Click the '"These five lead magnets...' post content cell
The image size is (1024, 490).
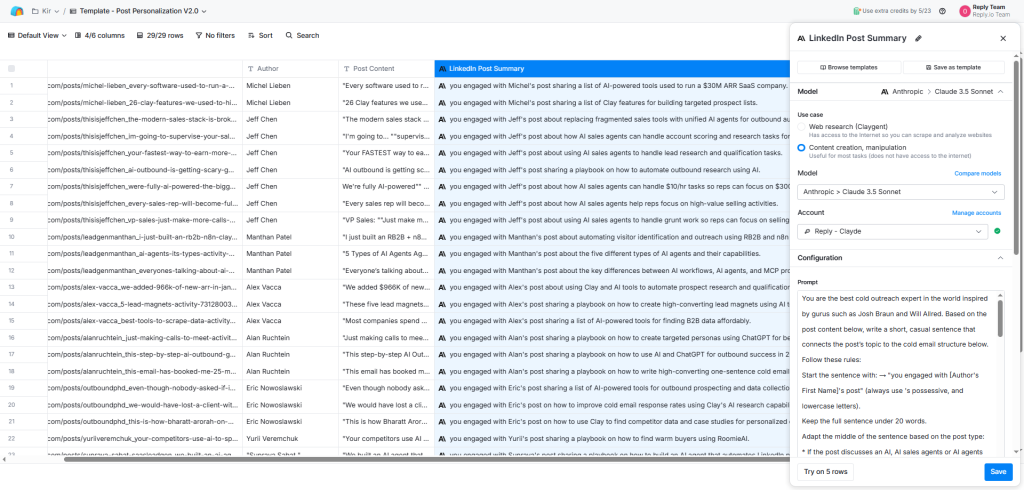[x=387, y=304]
